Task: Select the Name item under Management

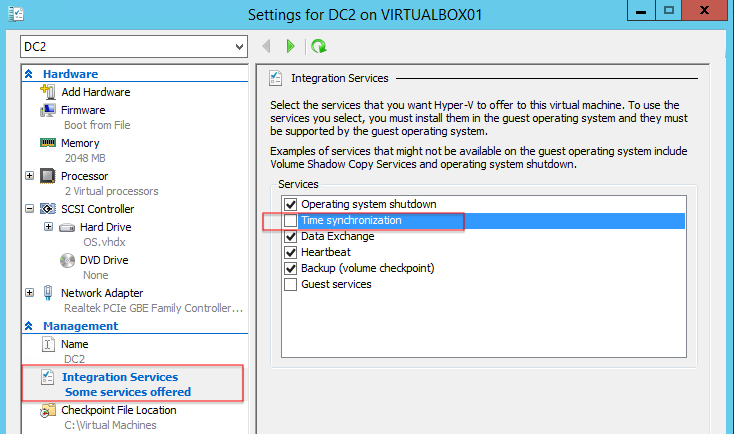Action: coord(75,344)
